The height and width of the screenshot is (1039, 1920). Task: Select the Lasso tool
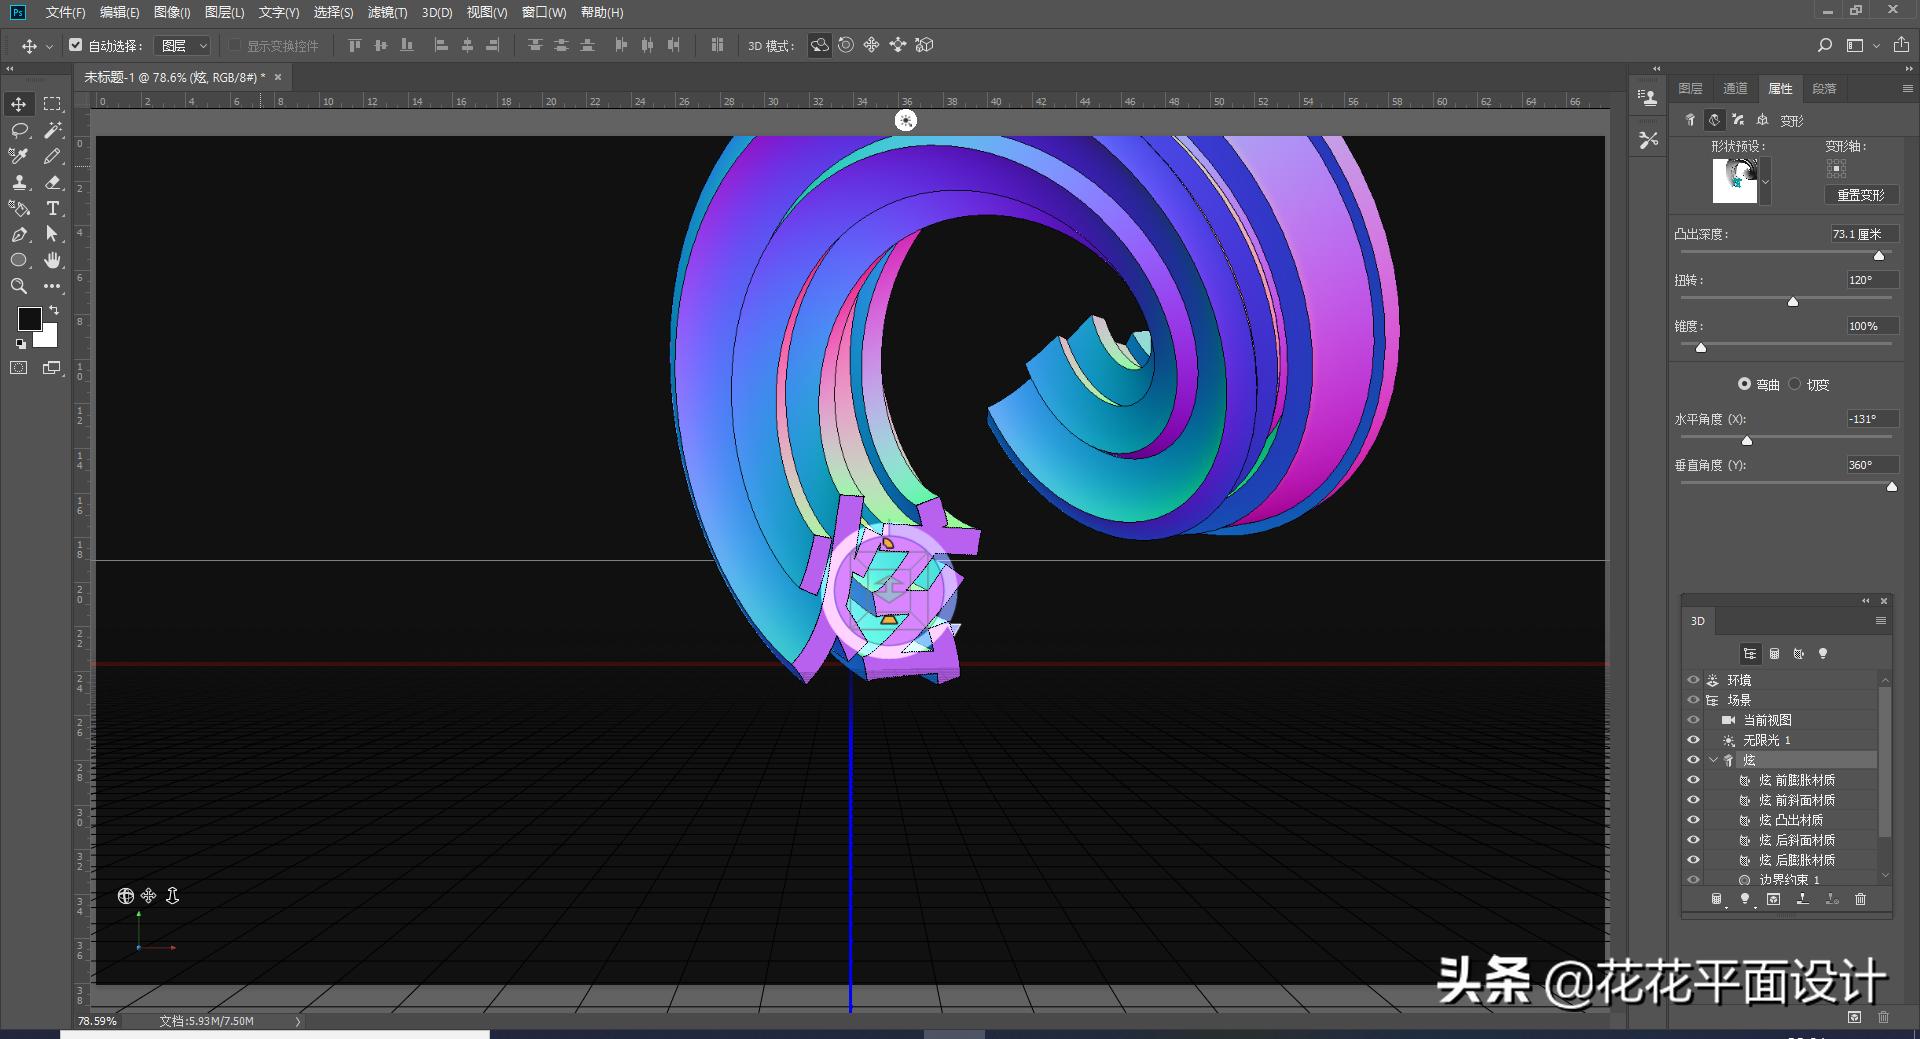click(x=19, y=130)
